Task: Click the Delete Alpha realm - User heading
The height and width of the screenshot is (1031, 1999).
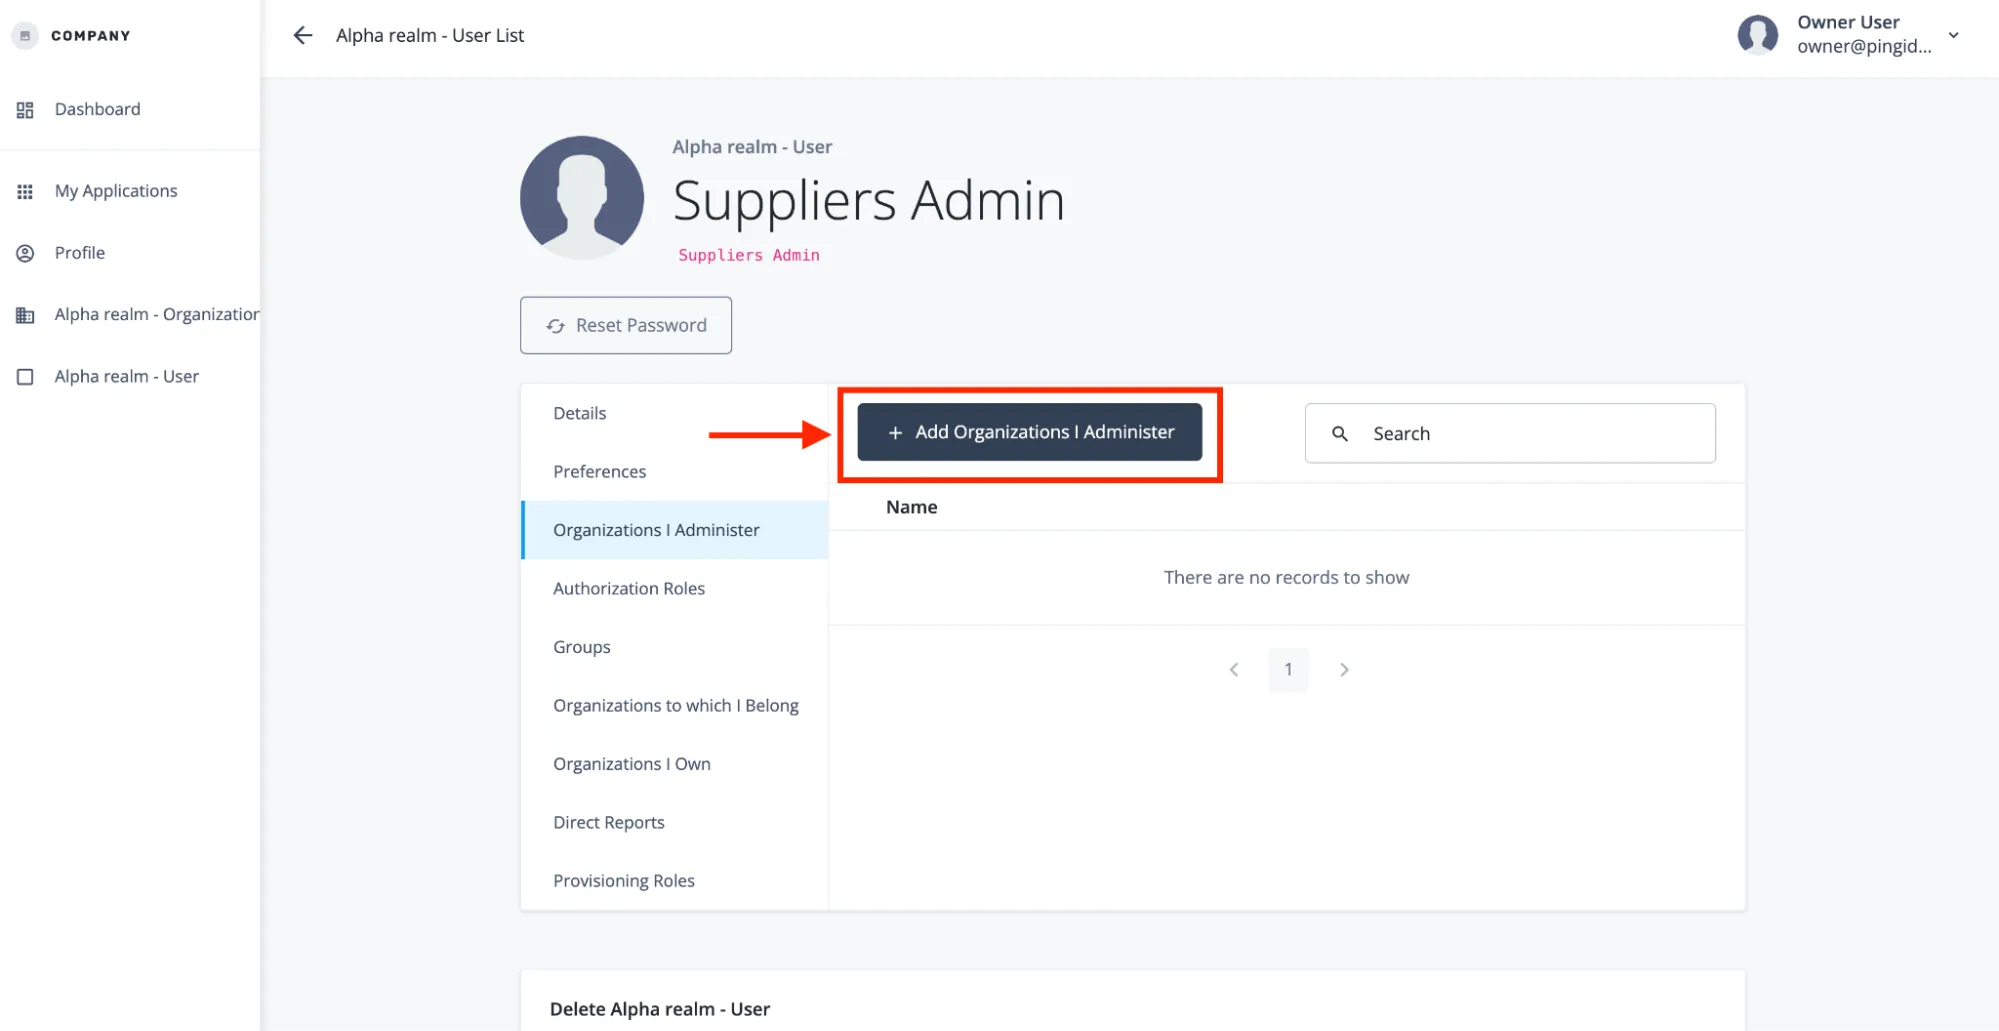Action: 660,1009
